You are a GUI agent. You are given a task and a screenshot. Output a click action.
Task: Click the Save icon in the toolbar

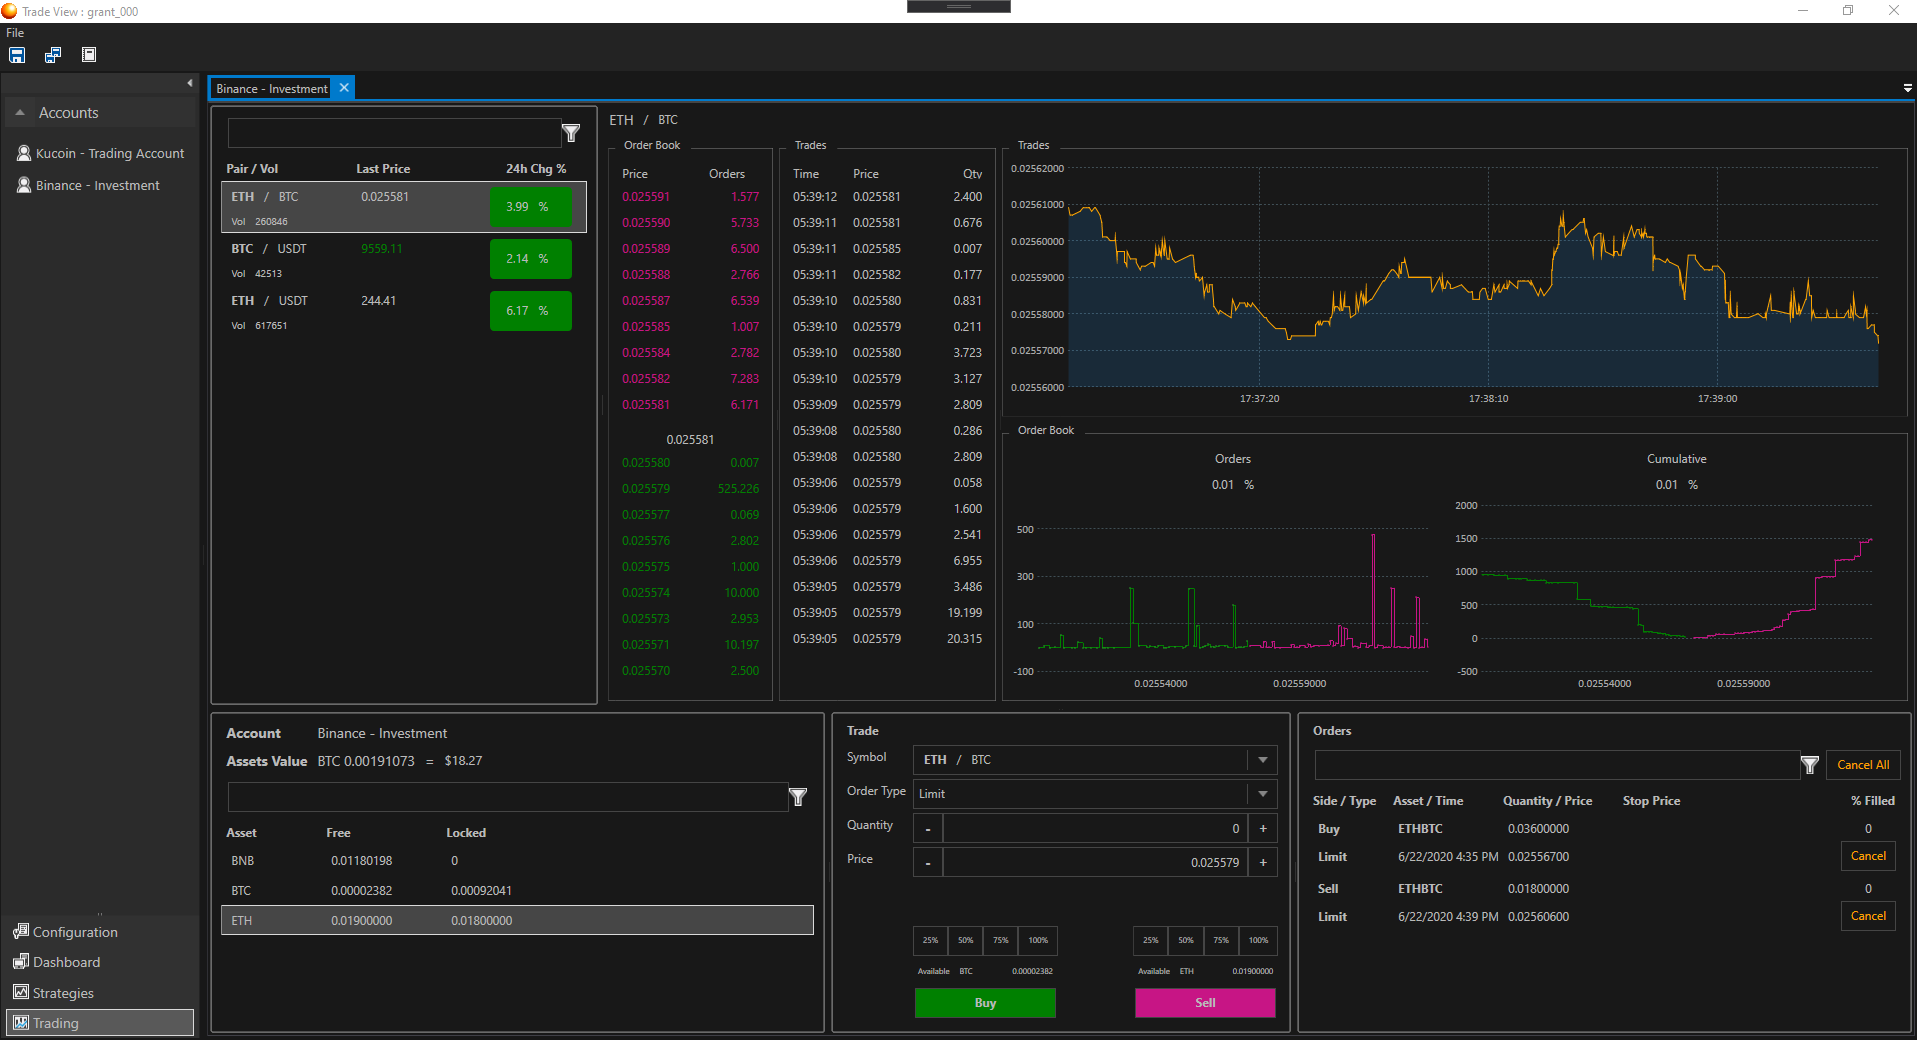click(17, 55)
